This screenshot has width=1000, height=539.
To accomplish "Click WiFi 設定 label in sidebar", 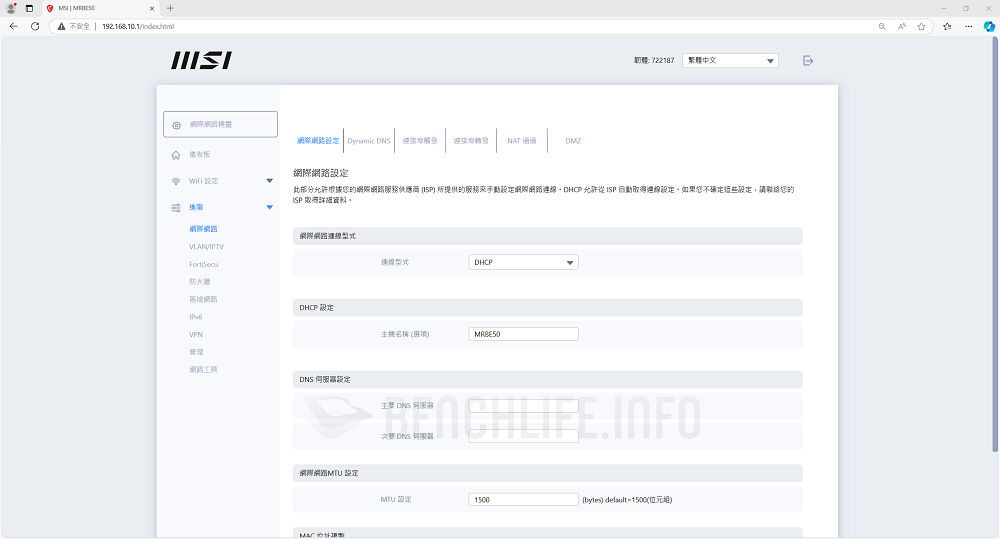I will coord(203,181).
